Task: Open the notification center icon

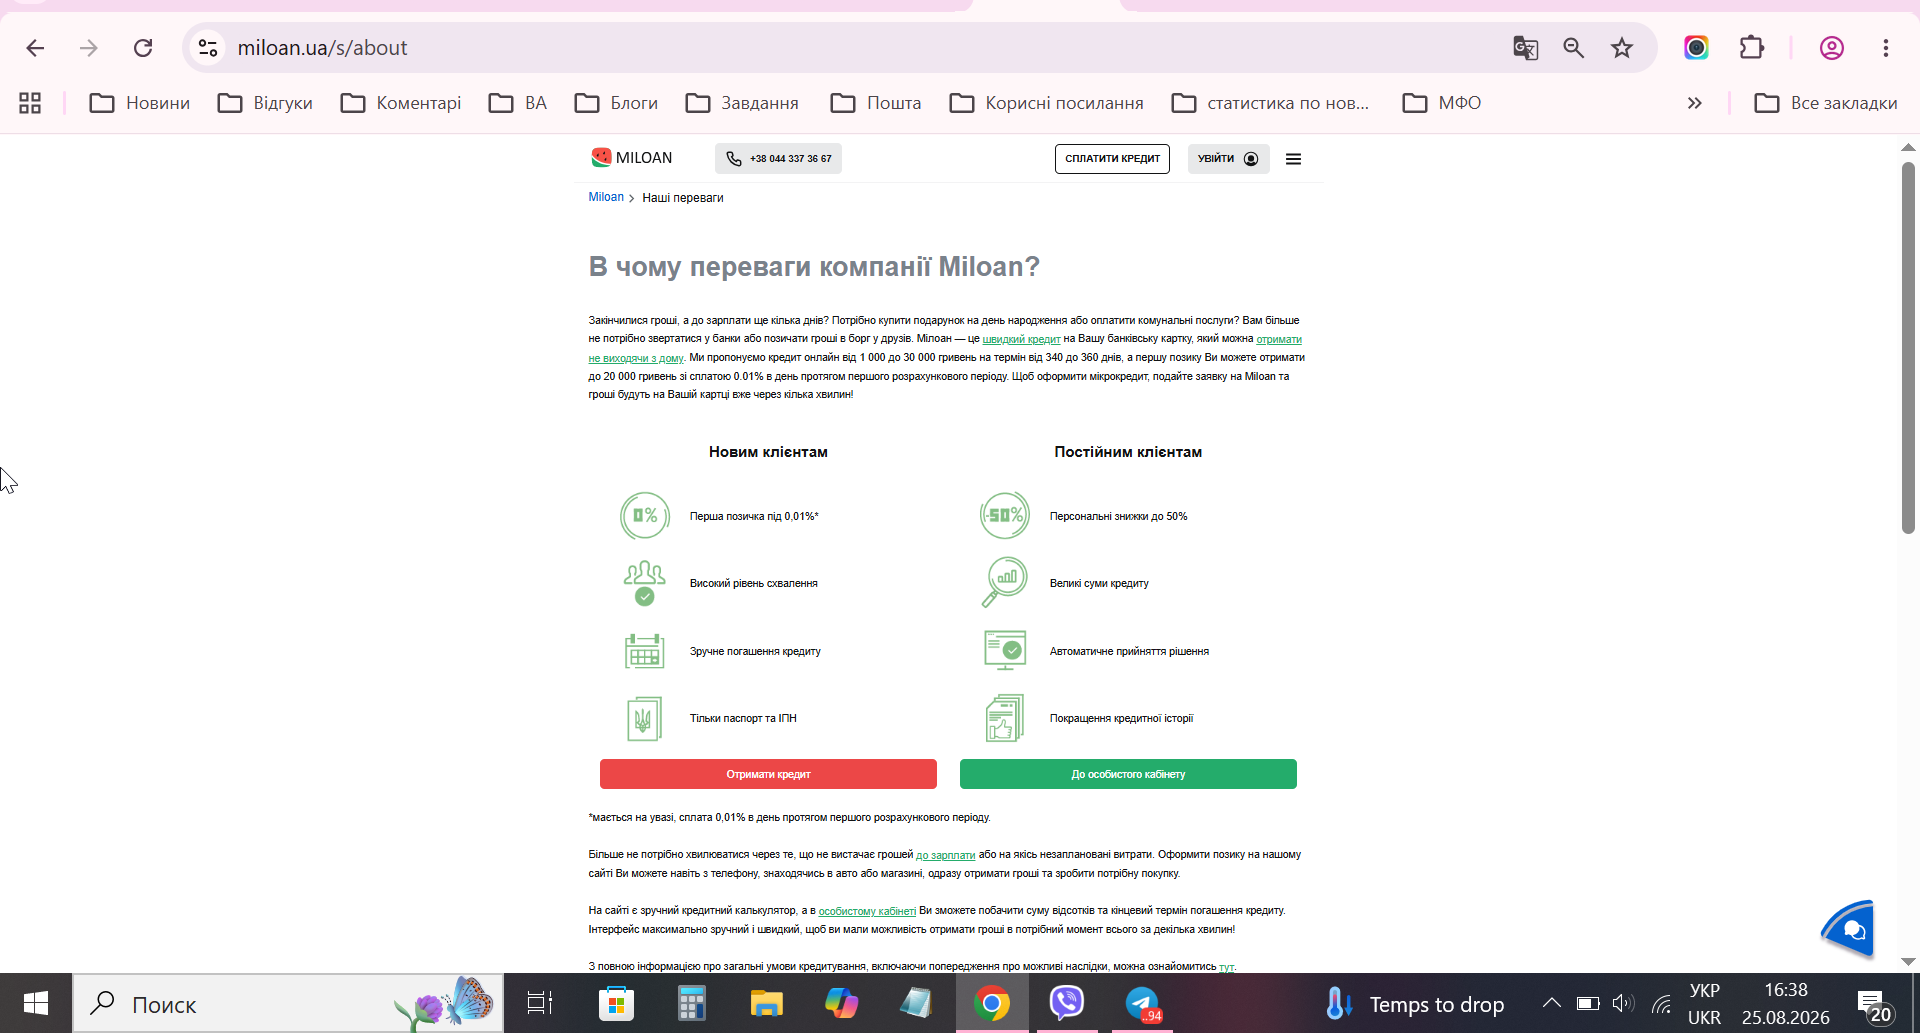Action: (1872, 1004)
